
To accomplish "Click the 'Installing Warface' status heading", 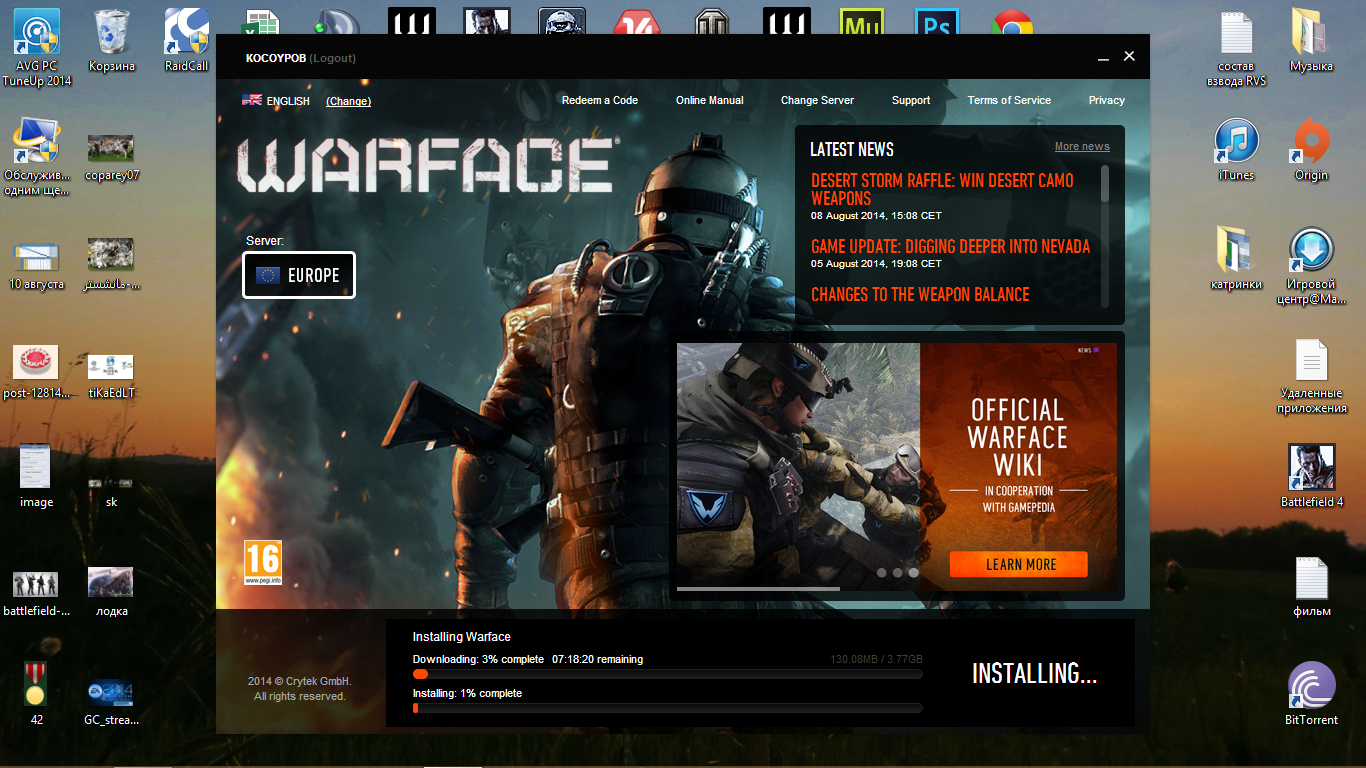I will pyautogui.click(x=462, y=637).
